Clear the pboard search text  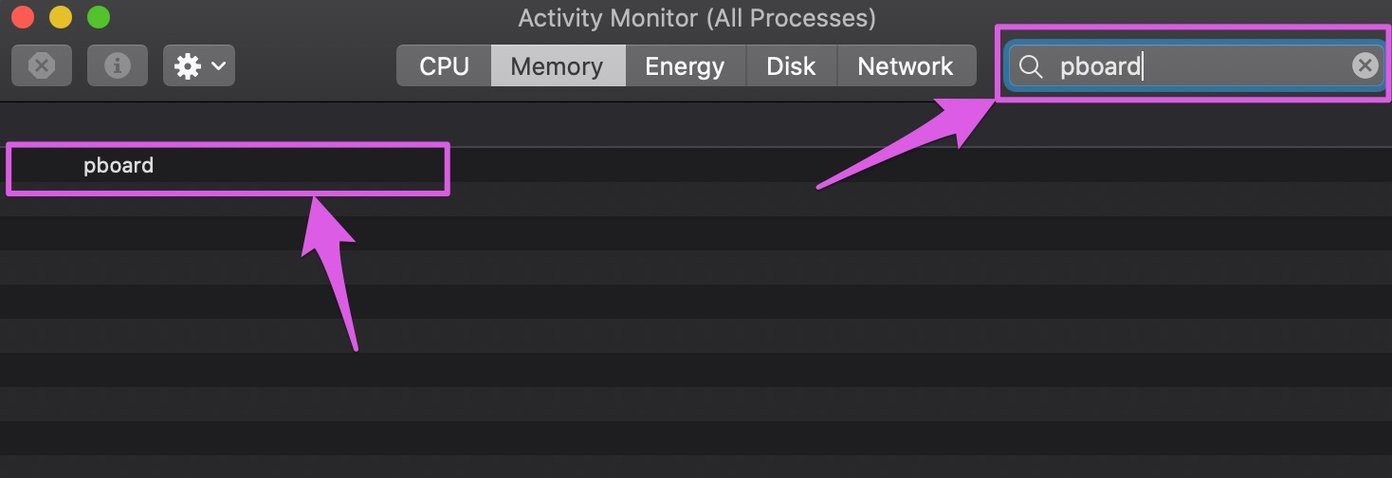tap(1365, 66)
